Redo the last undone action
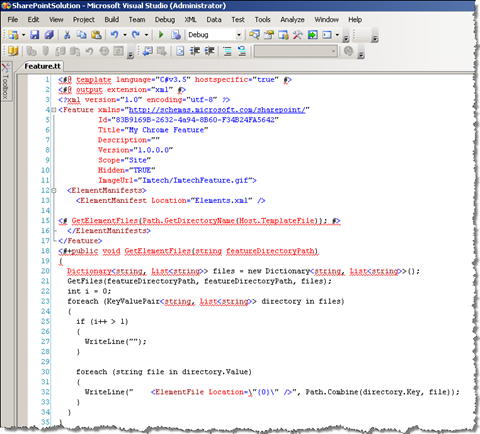 136,35
